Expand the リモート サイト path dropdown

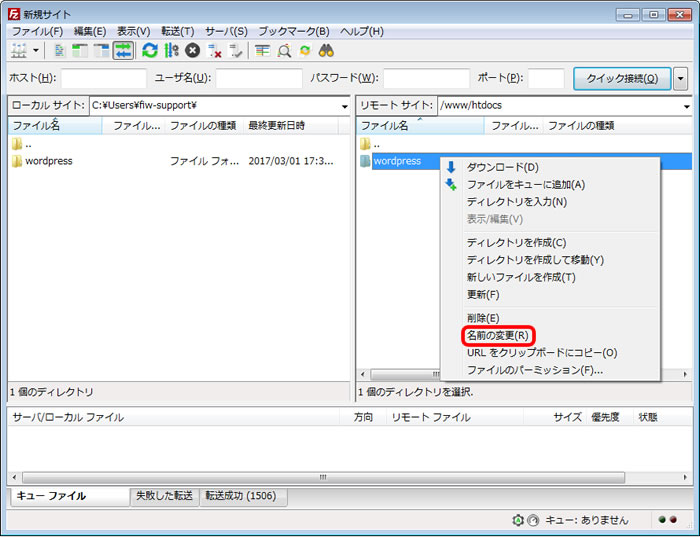687,106
